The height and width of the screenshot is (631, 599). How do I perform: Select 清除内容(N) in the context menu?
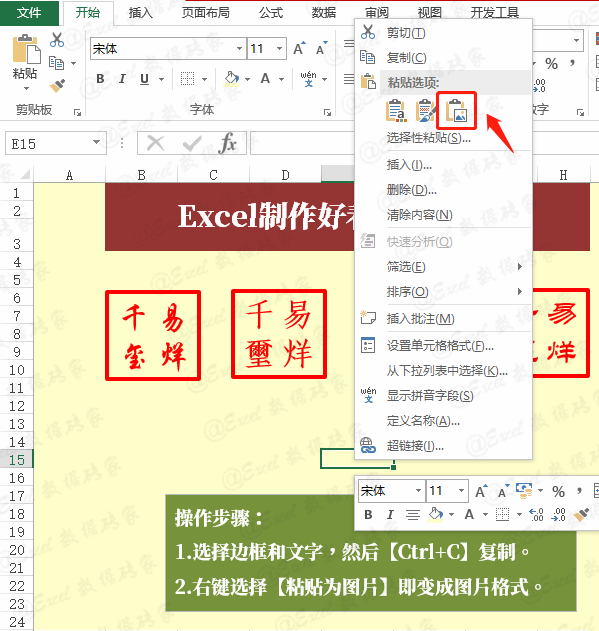click(443, 215)
